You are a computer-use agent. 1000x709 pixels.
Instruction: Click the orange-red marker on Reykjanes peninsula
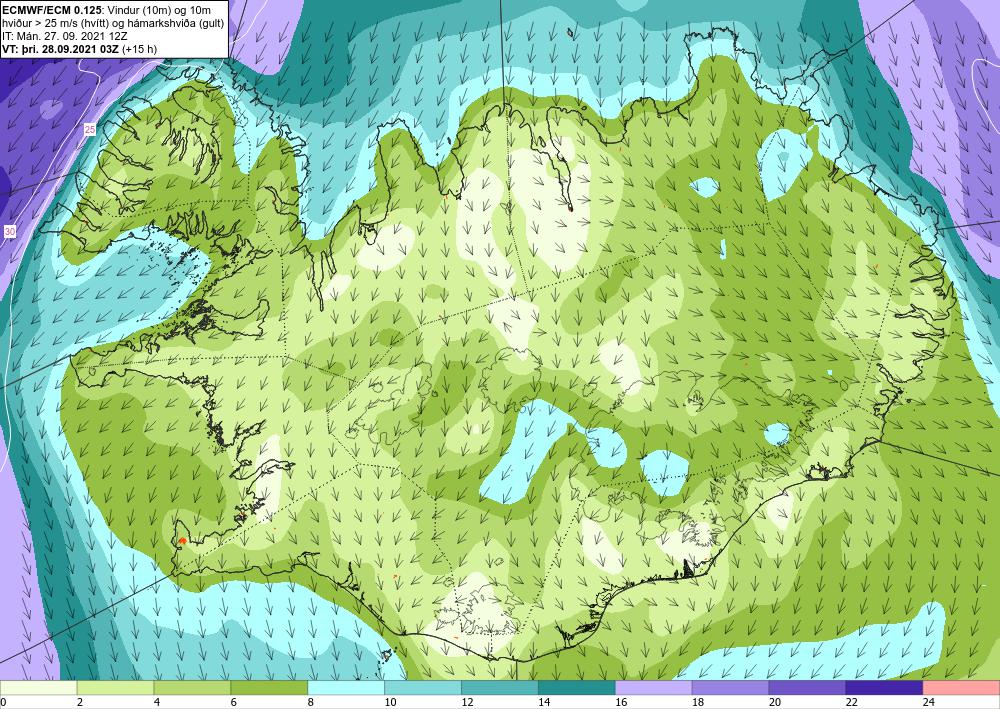(182, 541)
